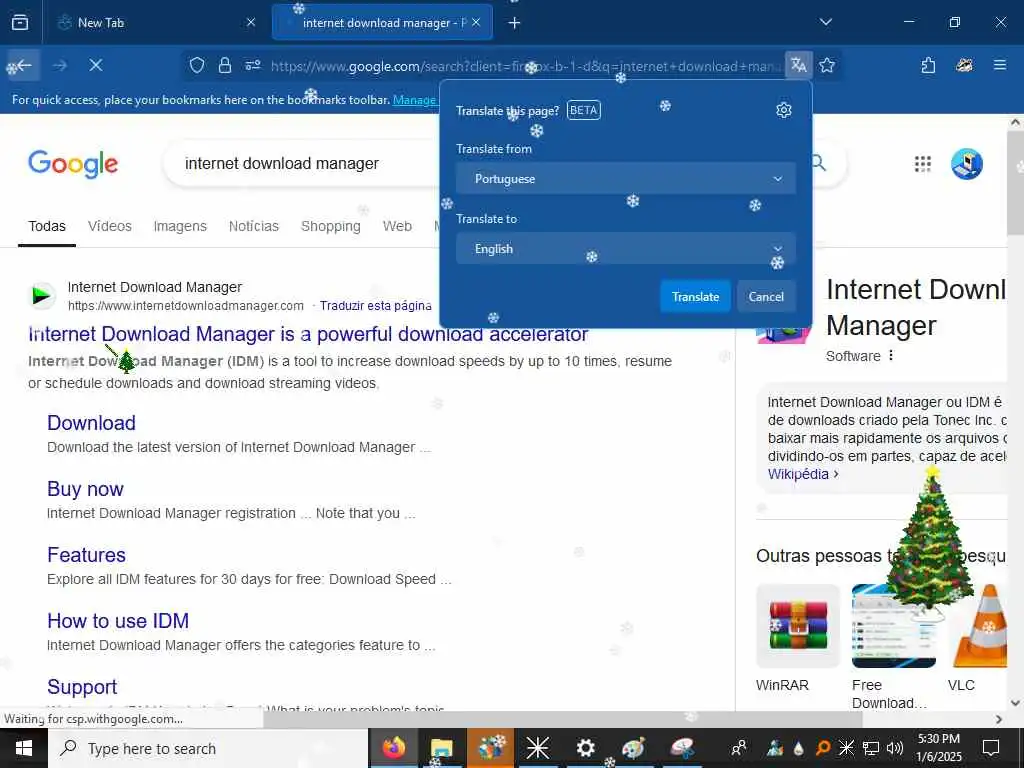View site security via the padlock icon
This screenshot has height=768, width=1024.
click(225, 65)
